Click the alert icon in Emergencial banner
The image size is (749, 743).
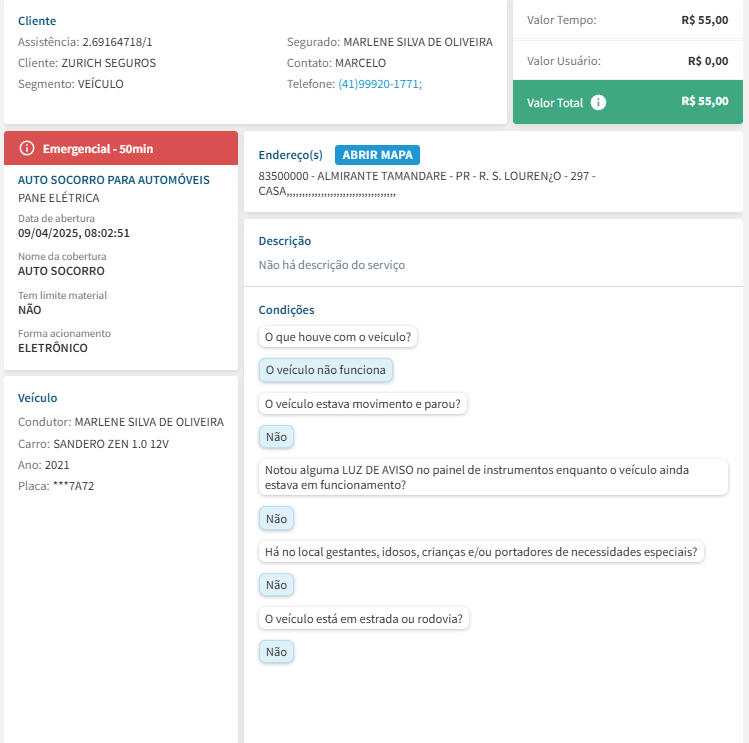(27, 148)
